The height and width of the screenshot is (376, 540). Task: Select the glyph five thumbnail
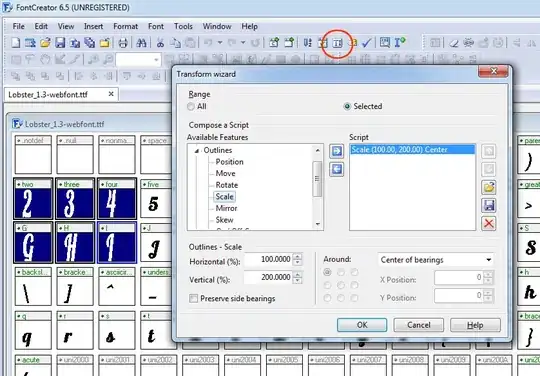156,199
